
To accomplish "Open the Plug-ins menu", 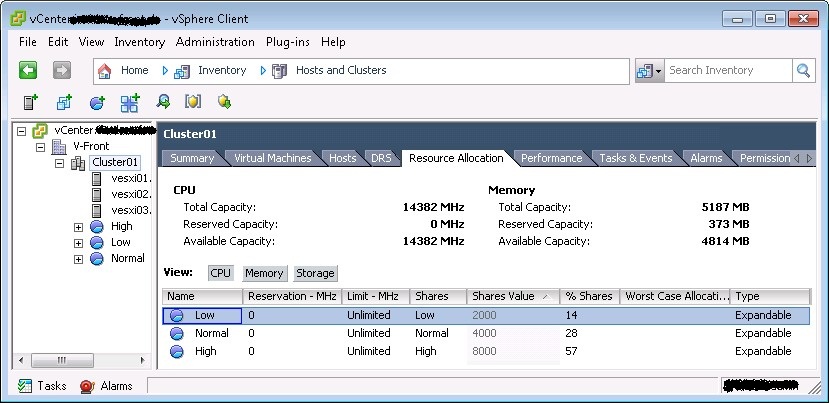I will click(288, 42).
